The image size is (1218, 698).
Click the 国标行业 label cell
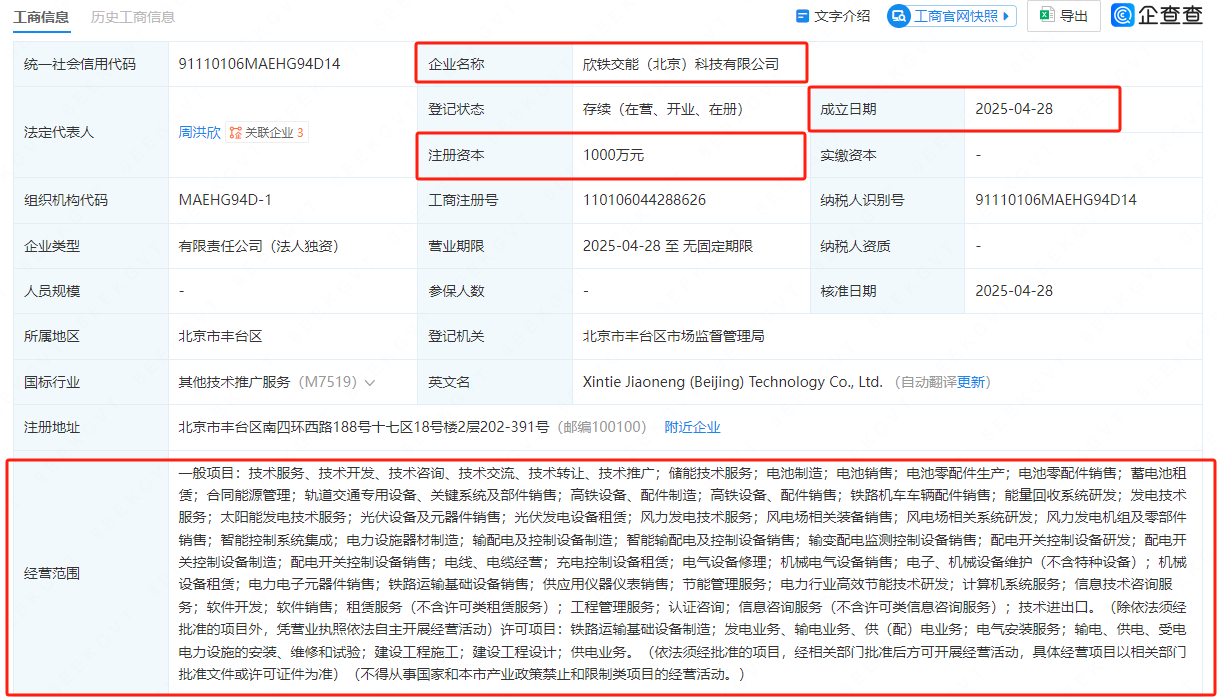tap(91, 382)
